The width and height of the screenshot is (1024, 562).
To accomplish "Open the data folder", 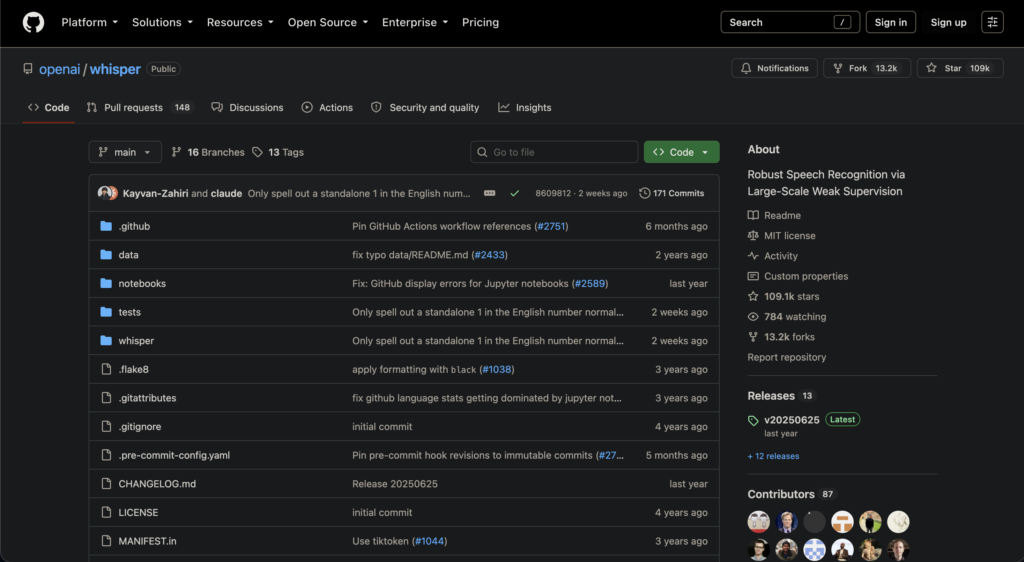I will [129, 255].
